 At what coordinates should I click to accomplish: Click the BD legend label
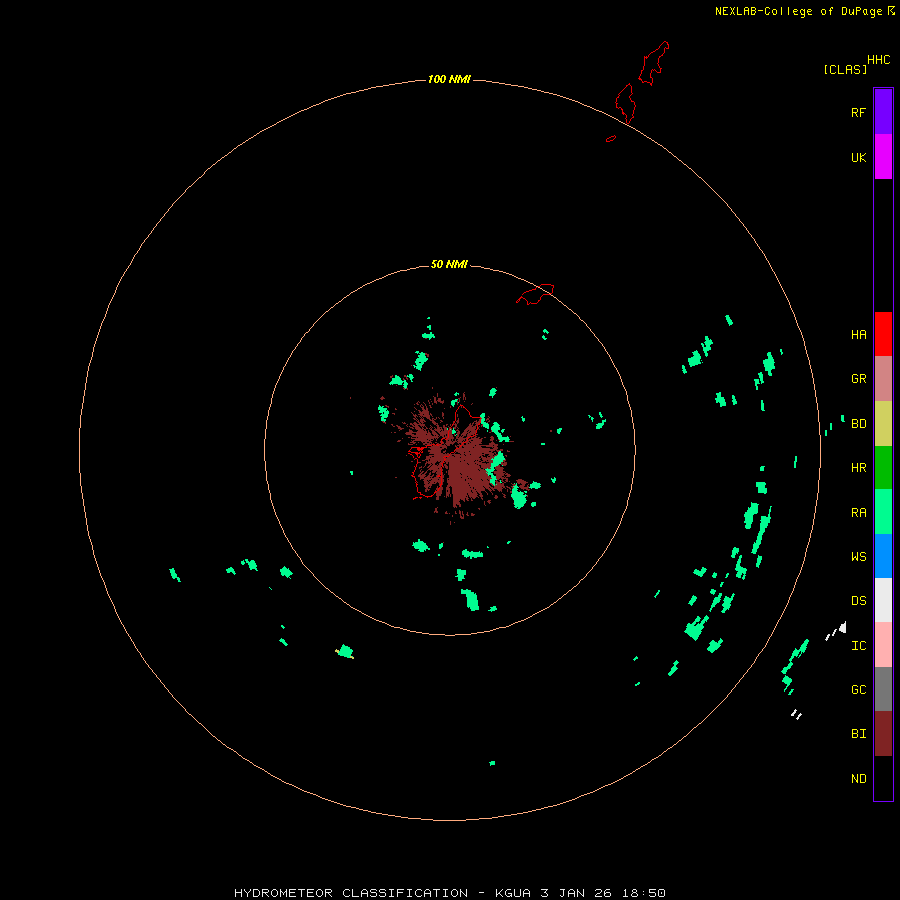point(858,424)
